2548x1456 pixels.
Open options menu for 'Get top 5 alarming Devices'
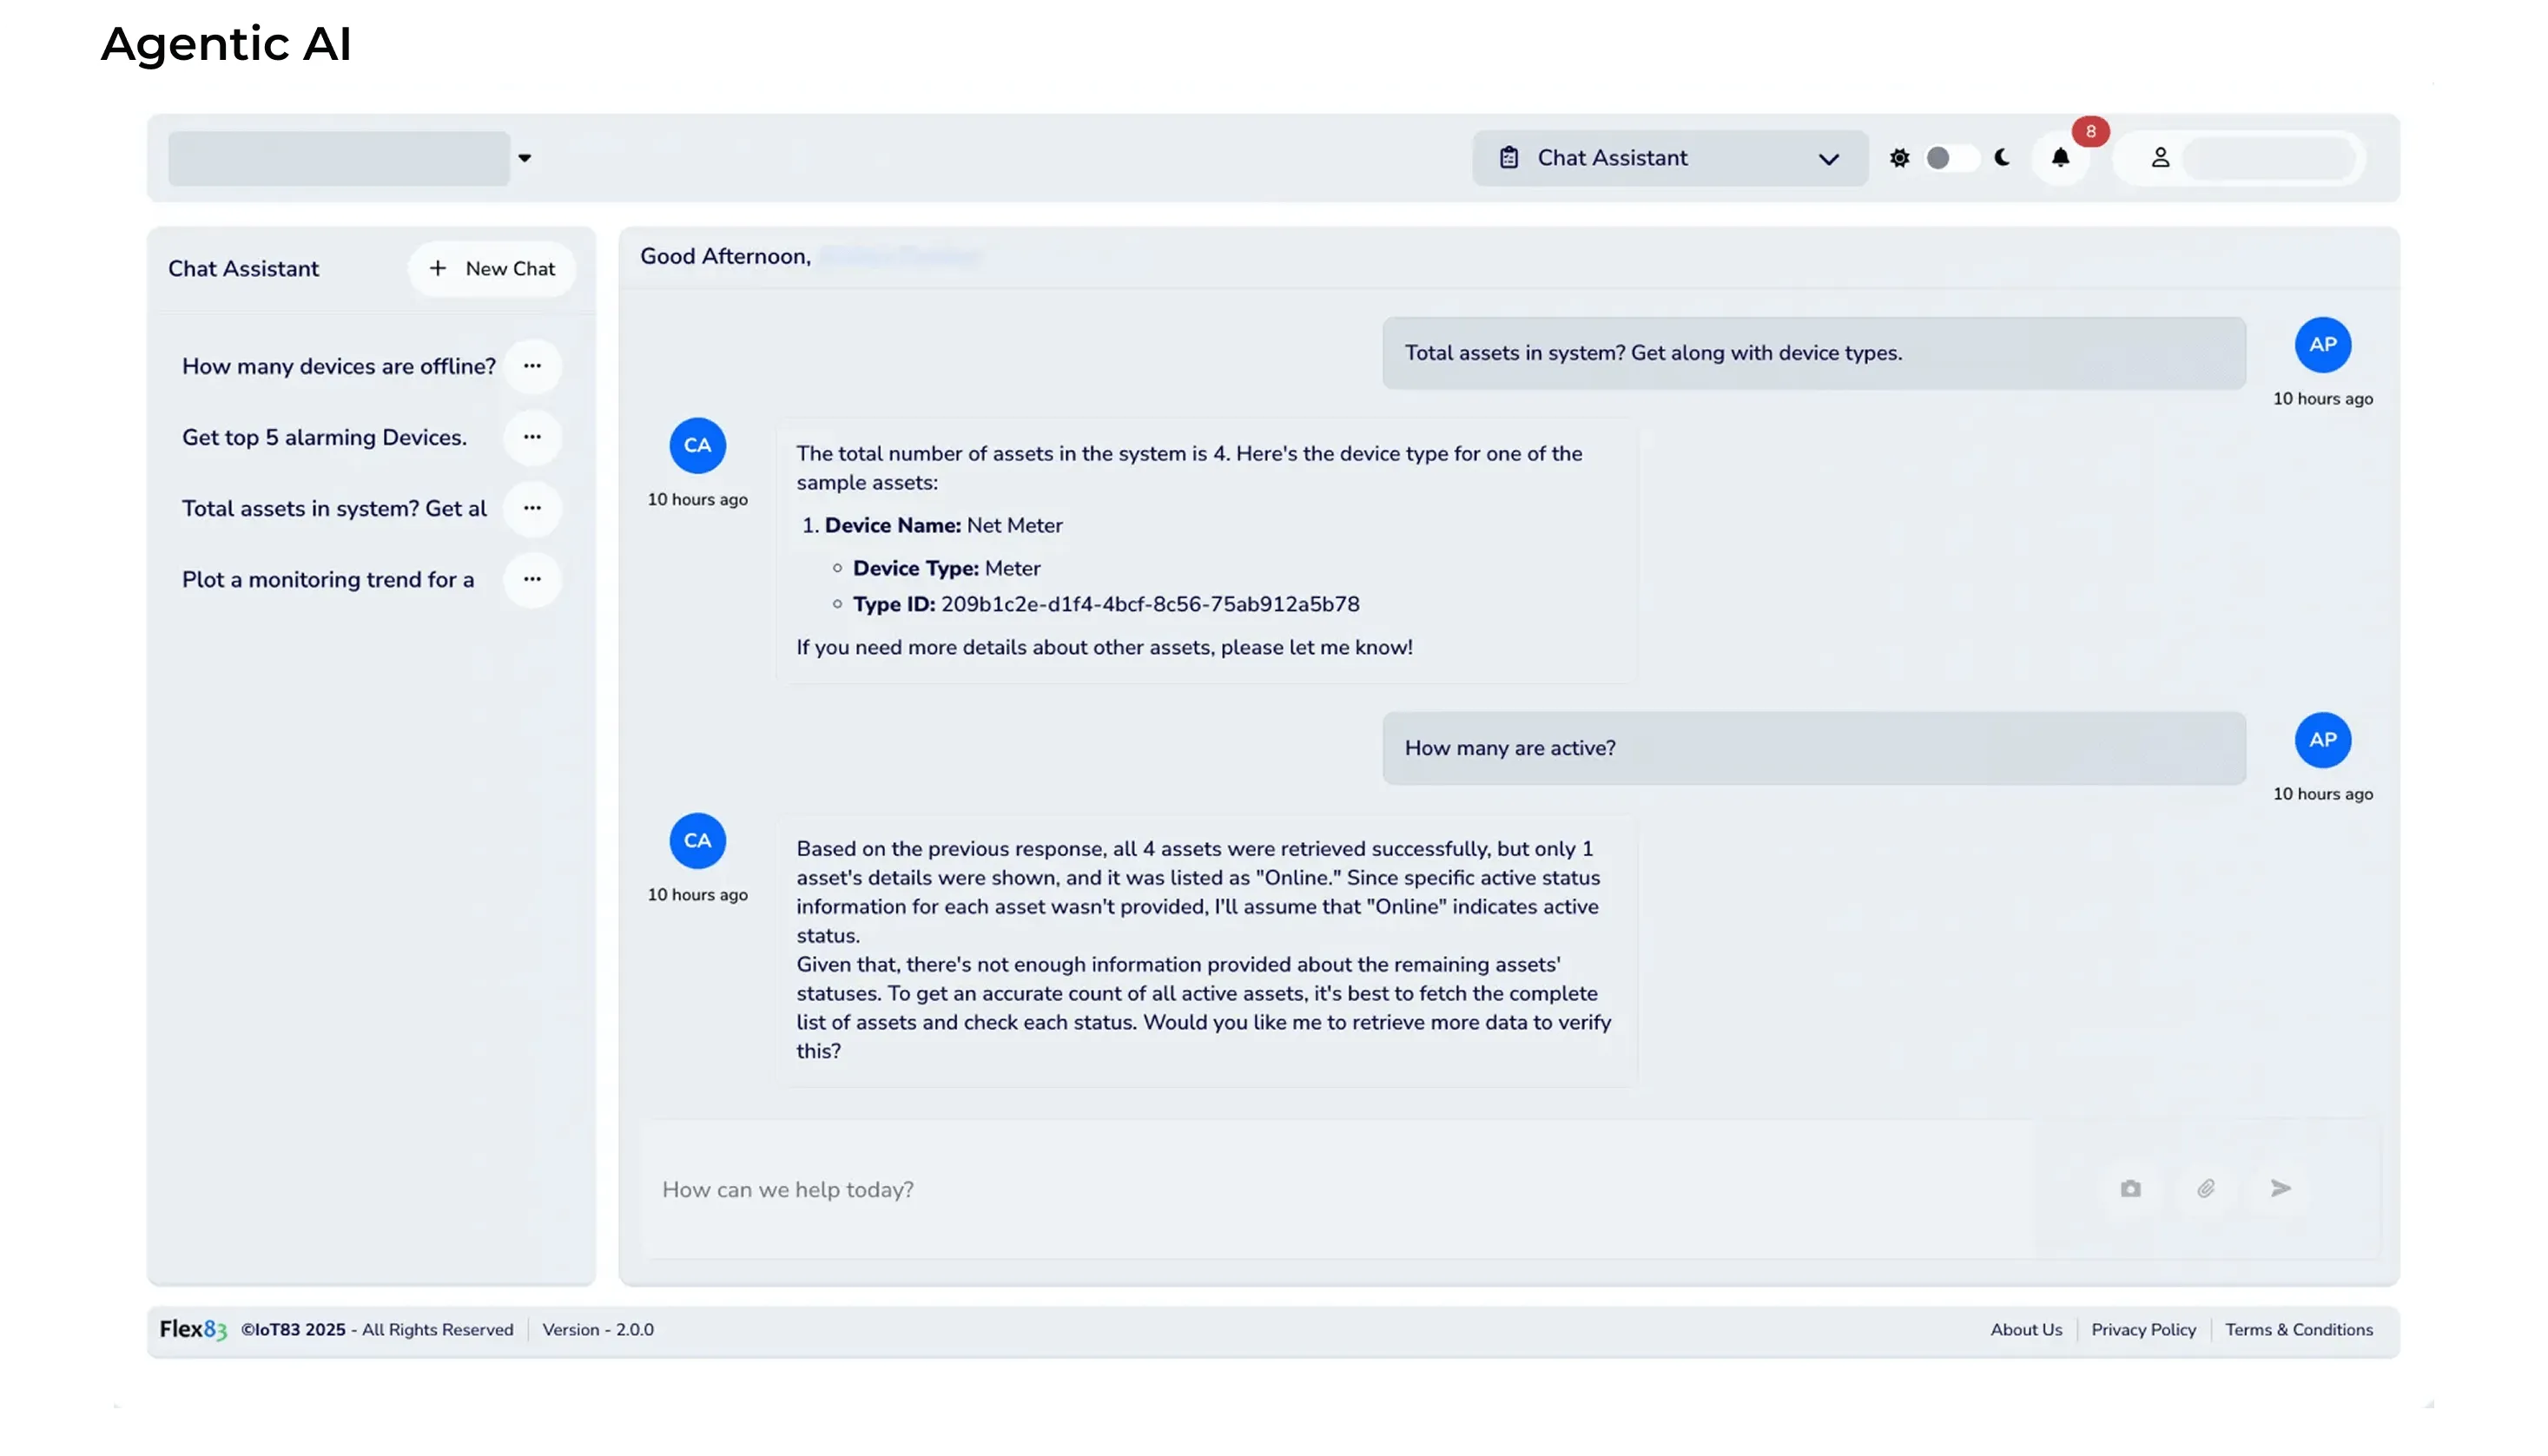click(532, 437)
